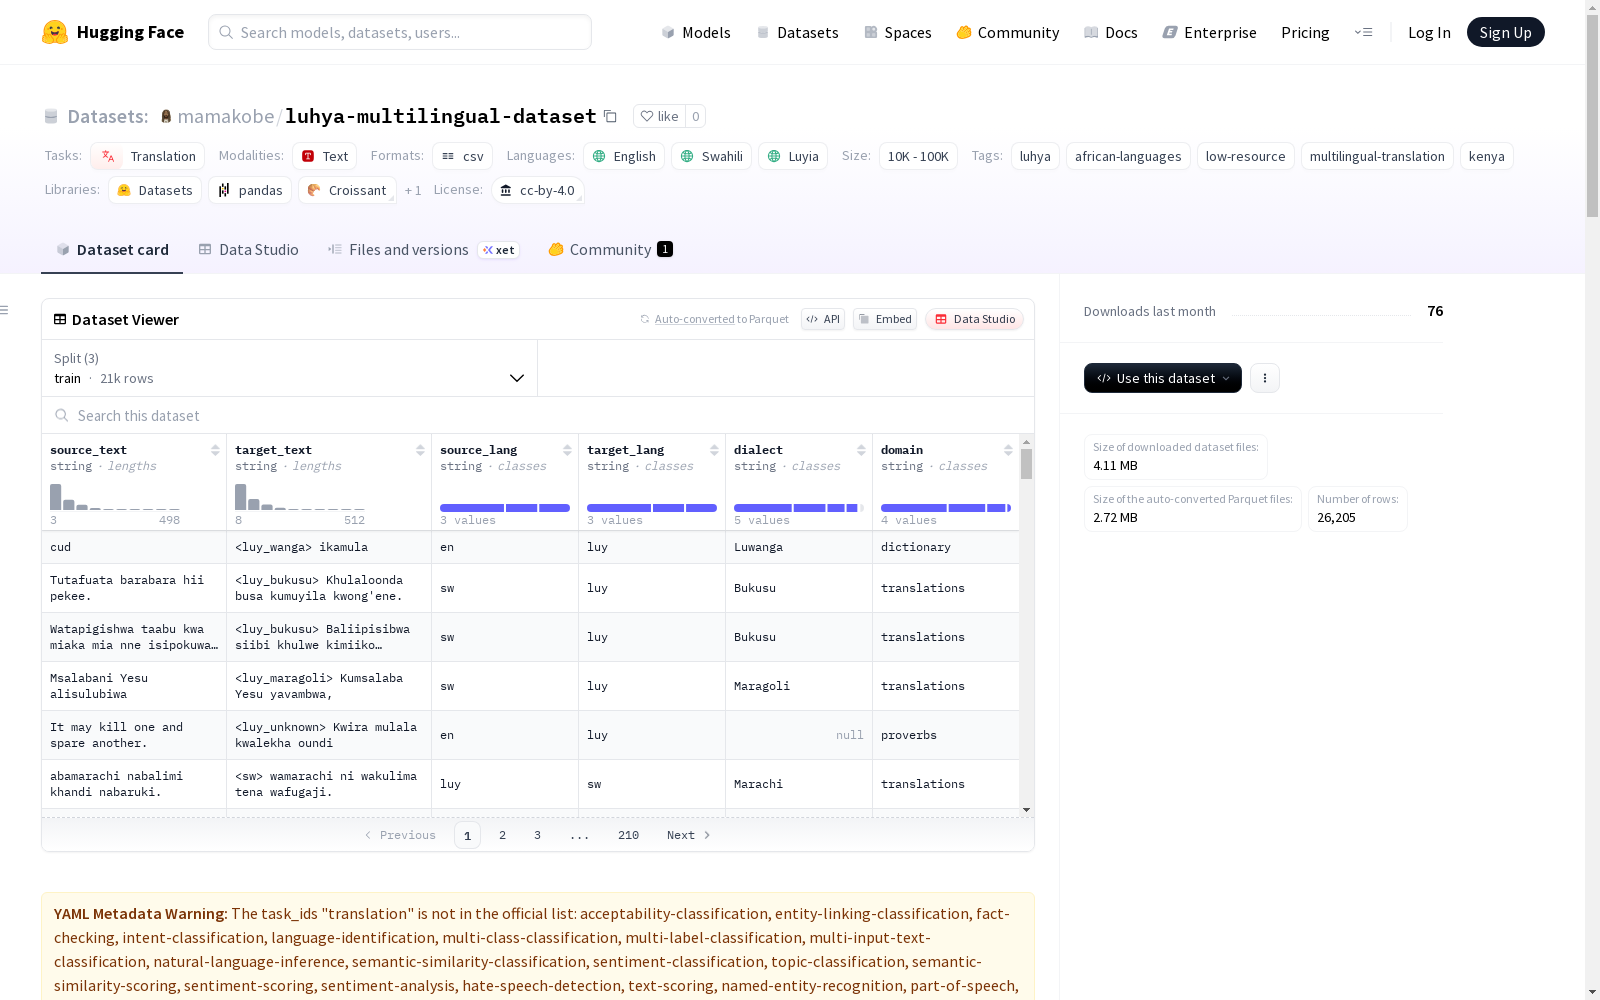Screen dimensions: 1600x1000
Task: Expand the Split train dropdown
Action: [x=289, y=368]
